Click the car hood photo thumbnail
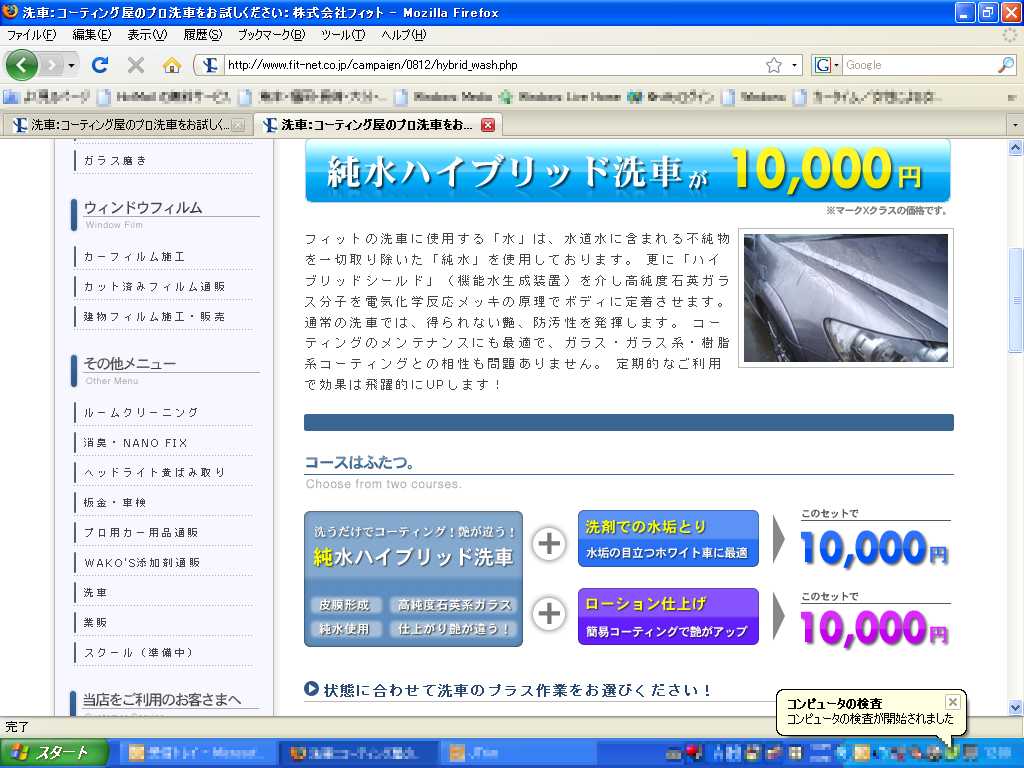 coord(846,298)
